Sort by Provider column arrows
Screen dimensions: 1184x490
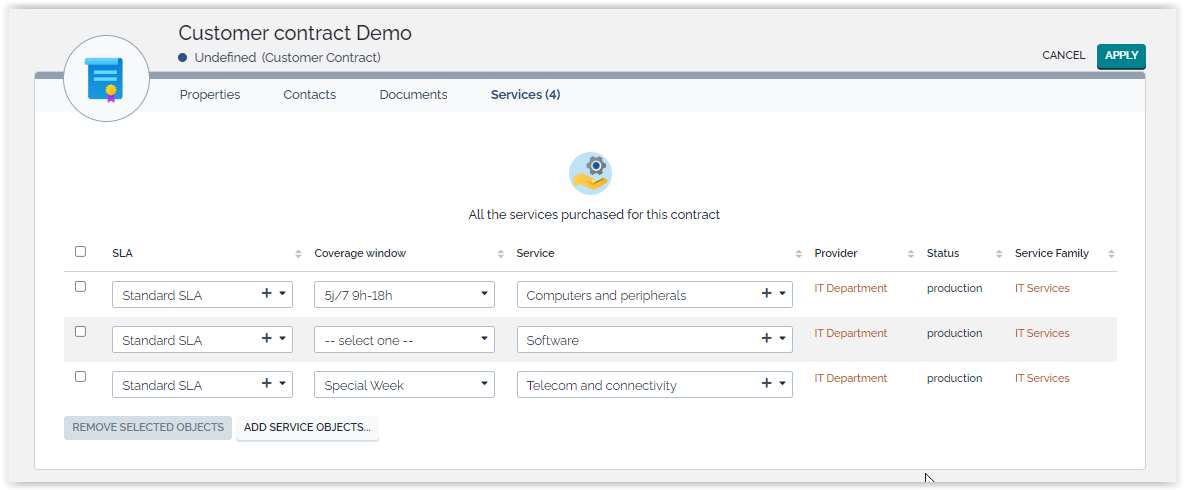pos(910,254)
